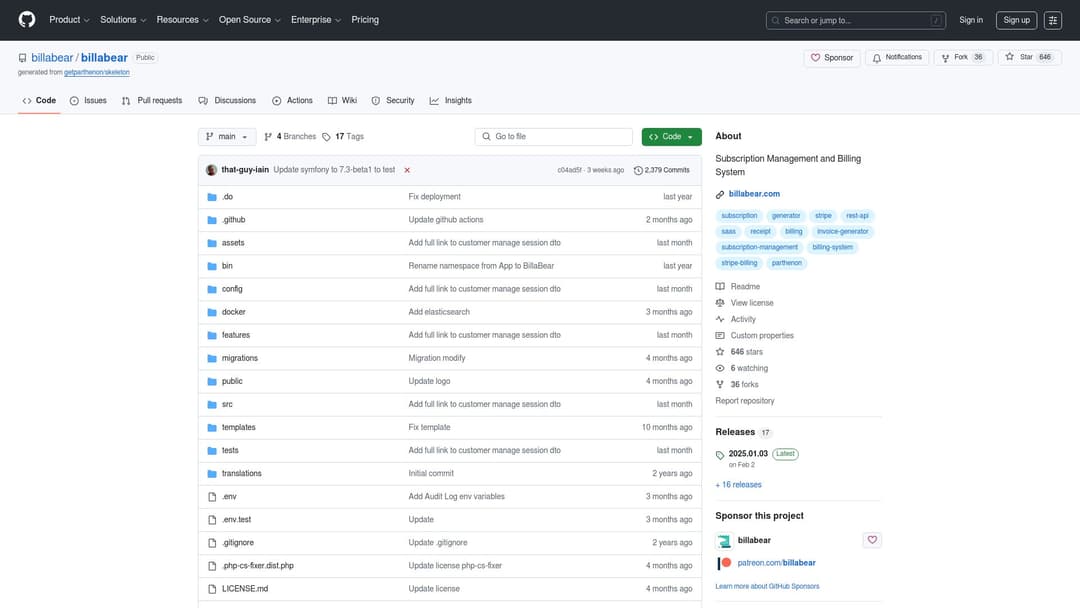Open the getparthenon/skeleton template link
Screen dimensions: 1080x608
pos(96,72)
